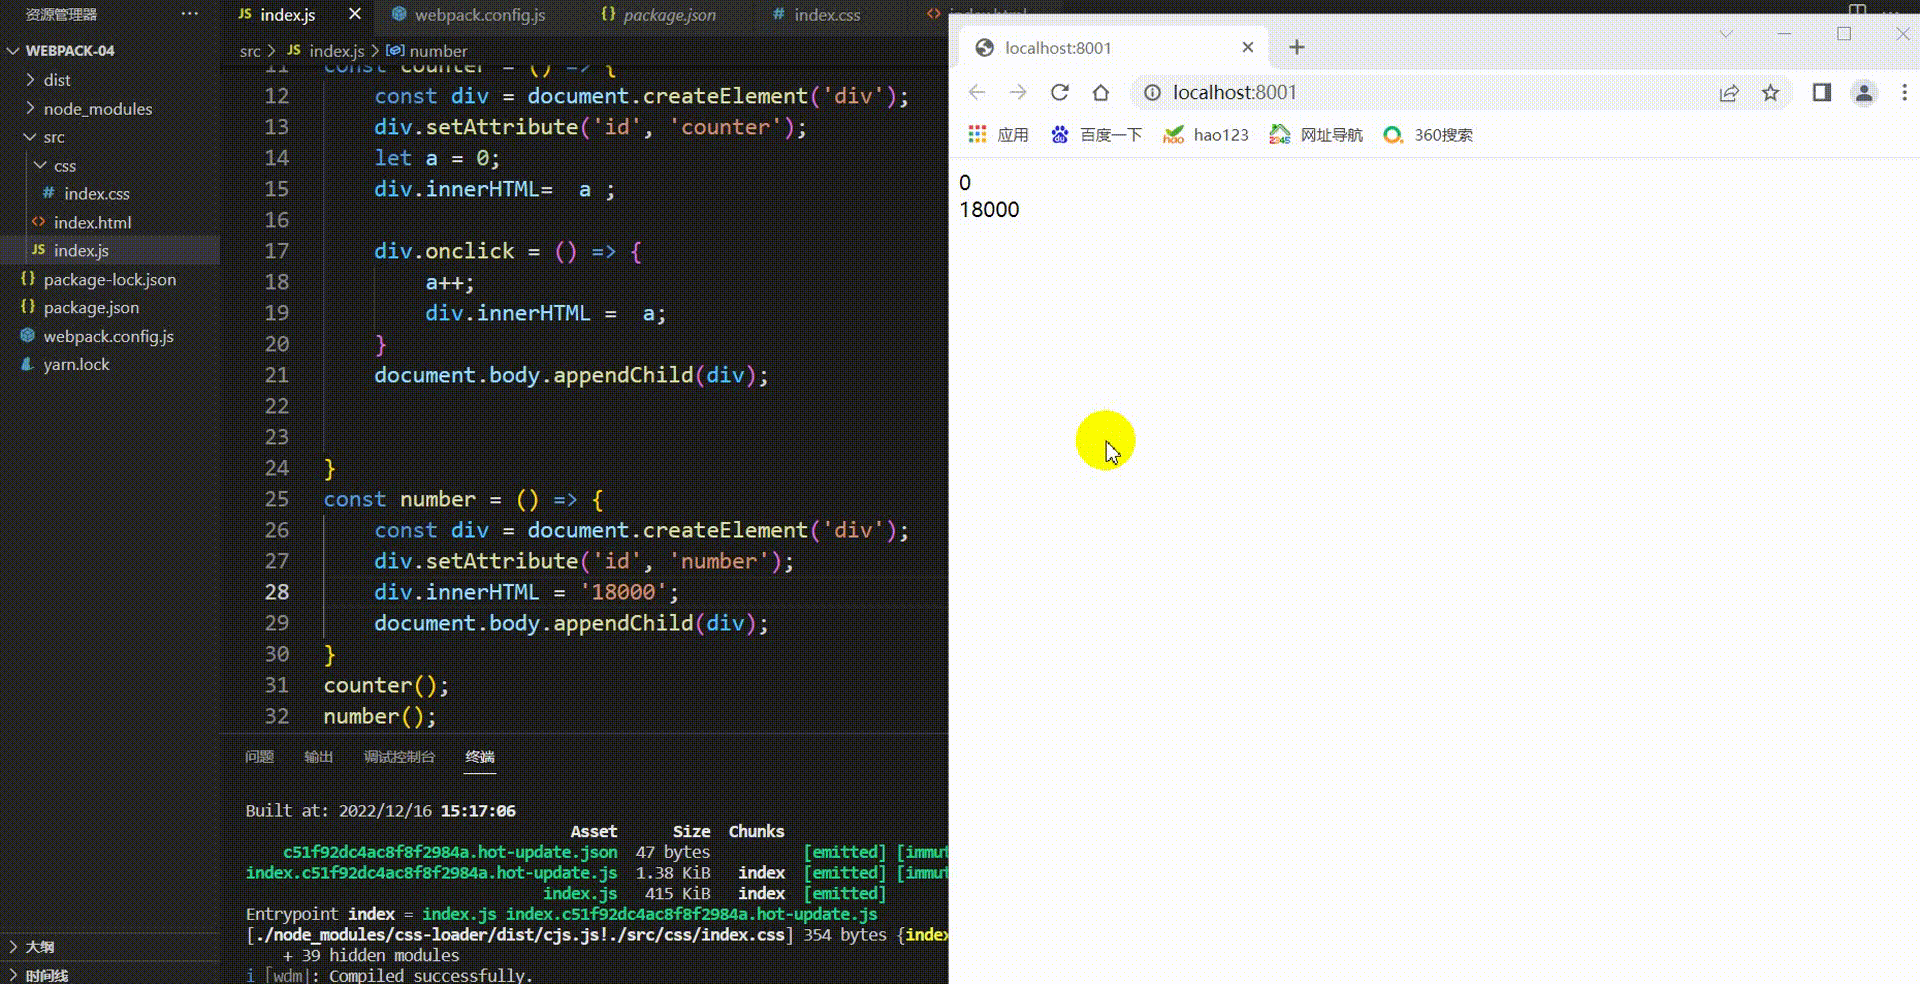Select index.js in the file tree
This screenshot has width=1920, height=984.
pyautogui.click(x=81, y=250)
